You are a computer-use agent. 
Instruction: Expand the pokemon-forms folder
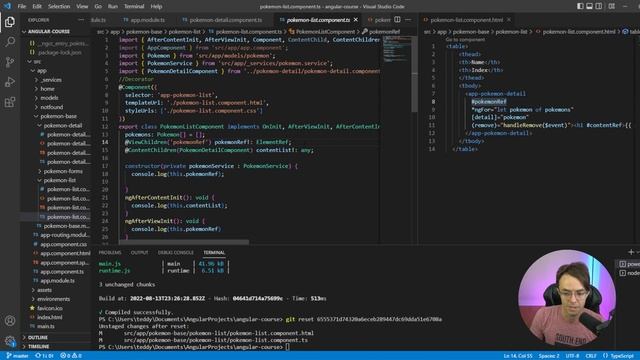[62, 171]
